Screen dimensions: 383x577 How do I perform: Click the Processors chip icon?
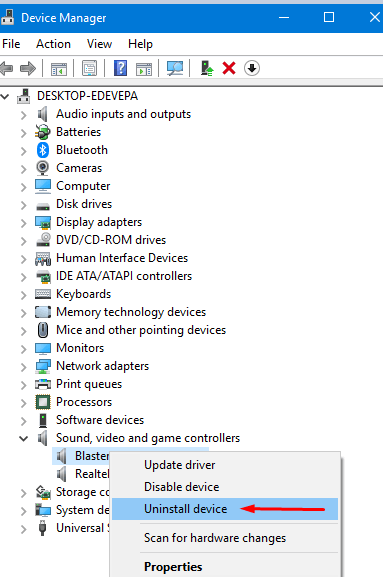[x=43, y=402]
